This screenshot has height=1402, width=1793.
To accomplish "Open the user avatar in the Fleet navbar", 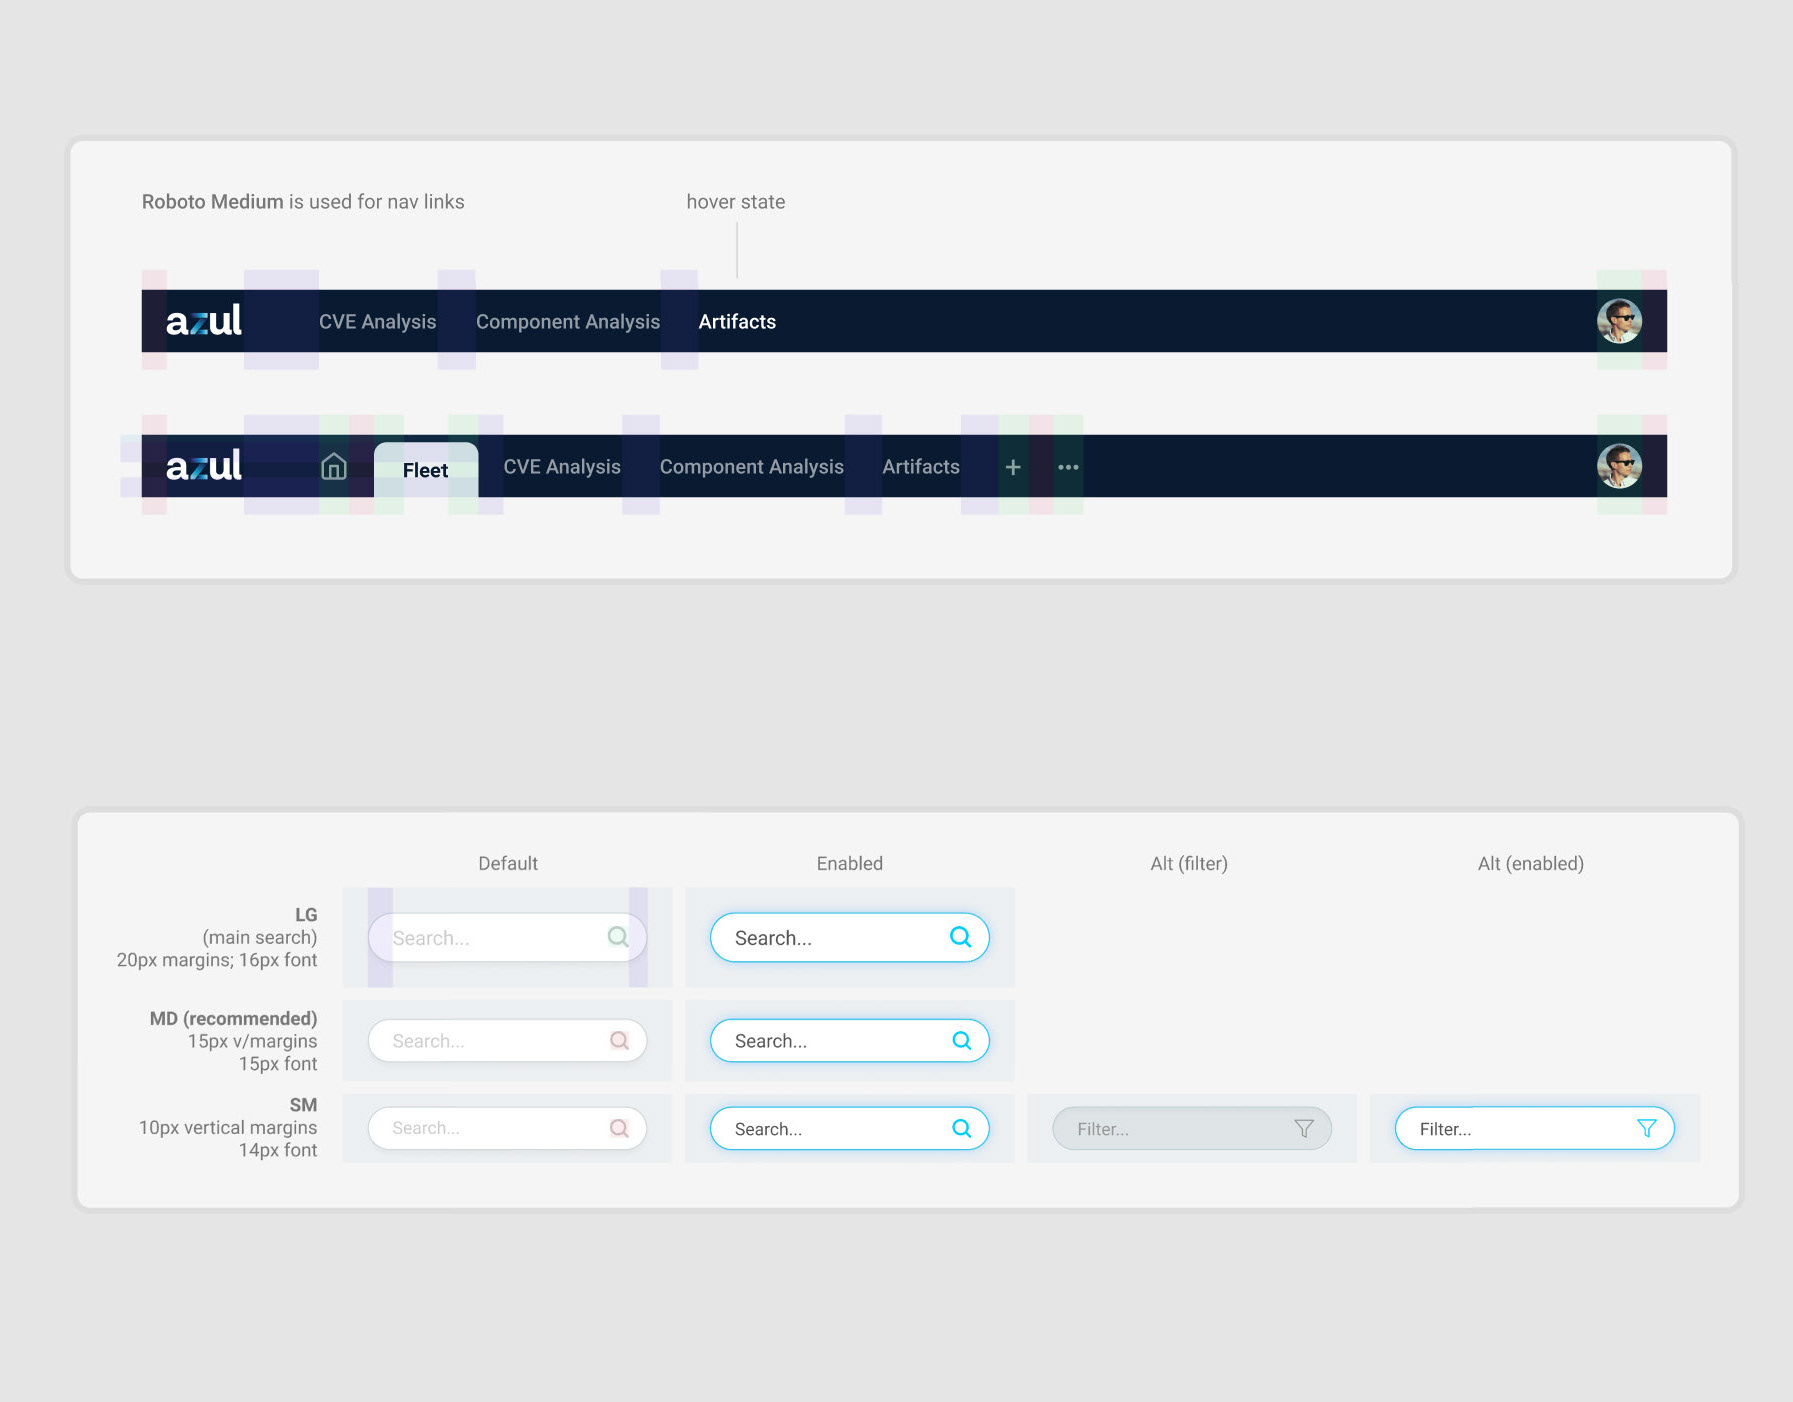I will point(1619,466).
